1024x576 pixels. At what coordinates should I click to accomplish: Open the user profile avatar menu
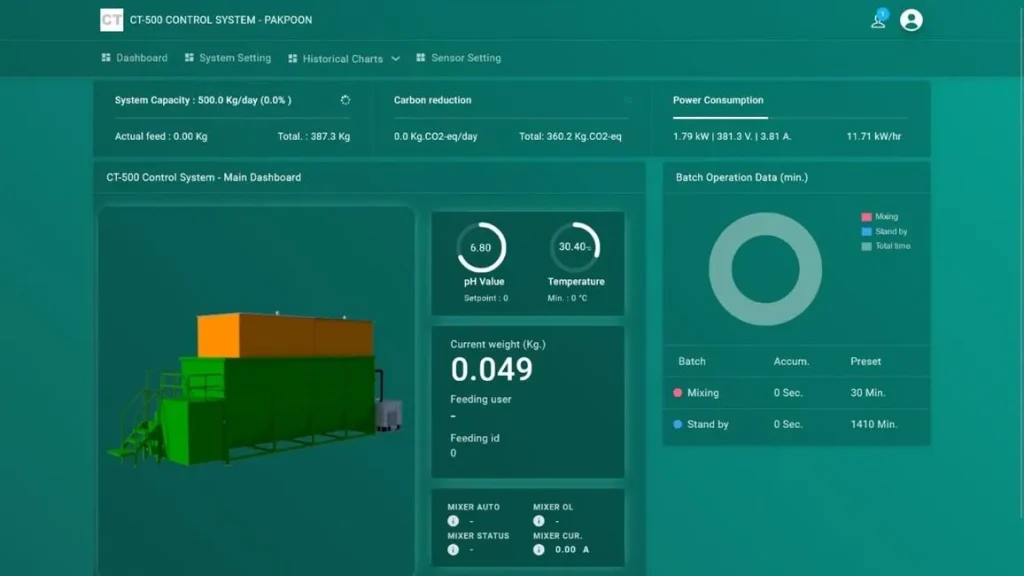pyautogui.click(x=911, y=20)
